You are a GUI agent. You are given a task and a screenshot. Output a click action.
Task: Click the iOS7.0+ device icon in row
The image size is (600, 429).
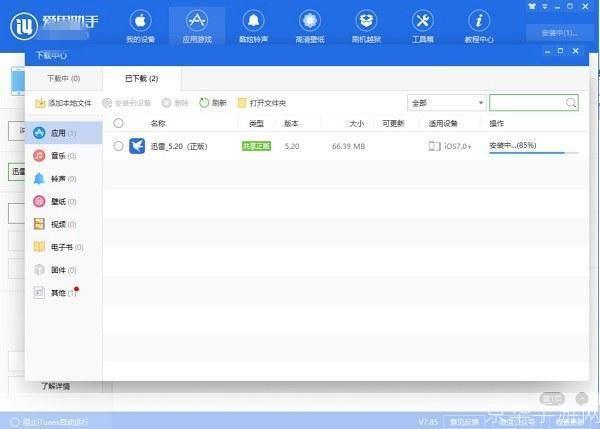434,146
